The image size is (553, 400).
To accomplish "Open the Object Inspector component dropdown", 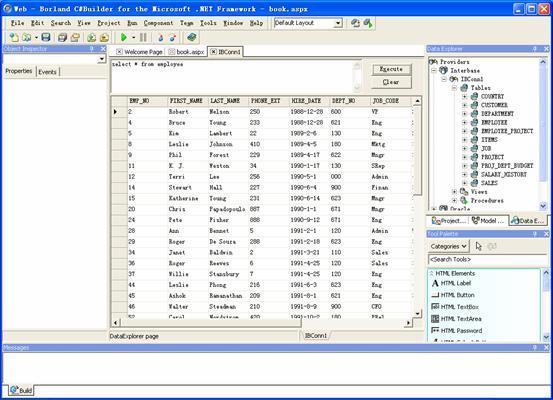I will pos(102,59).
